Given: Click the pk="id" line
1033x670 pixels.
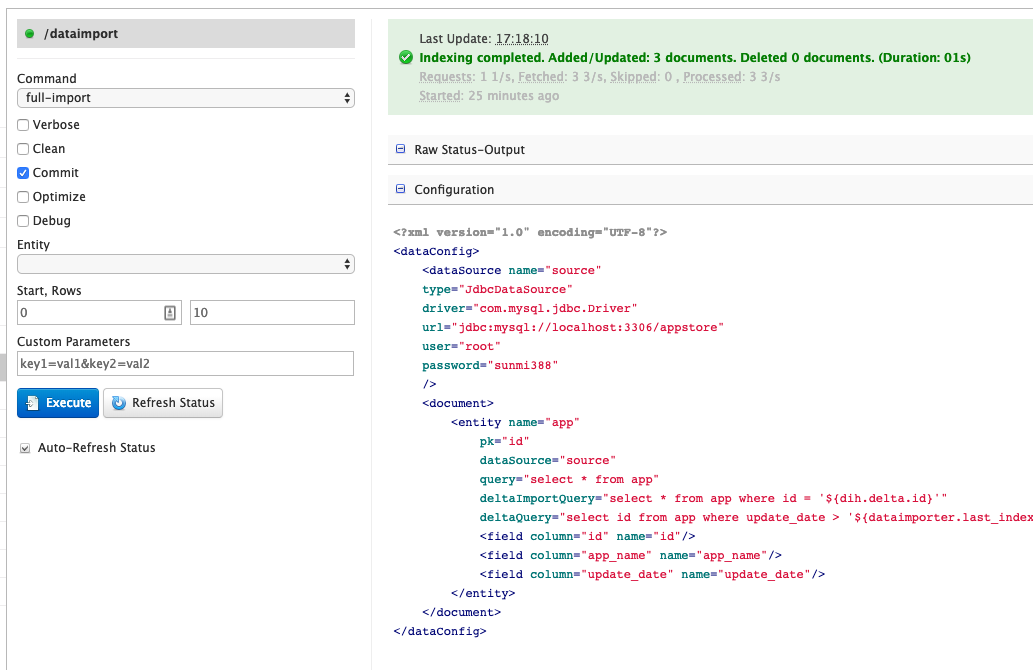Looking at the screenshot, I should pyautogui.click(x=505, y=441).
